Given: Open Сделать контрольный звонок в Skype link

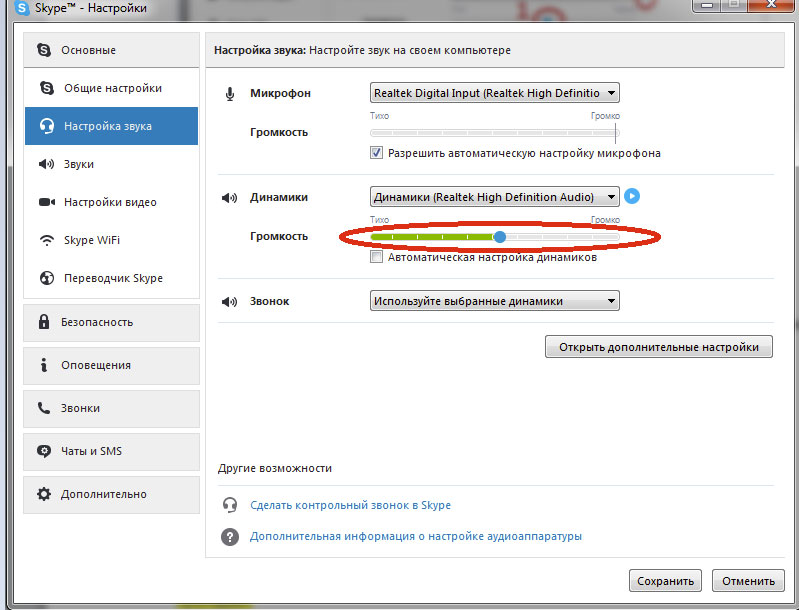Looking at the screenshot, I should coord(350,505).
